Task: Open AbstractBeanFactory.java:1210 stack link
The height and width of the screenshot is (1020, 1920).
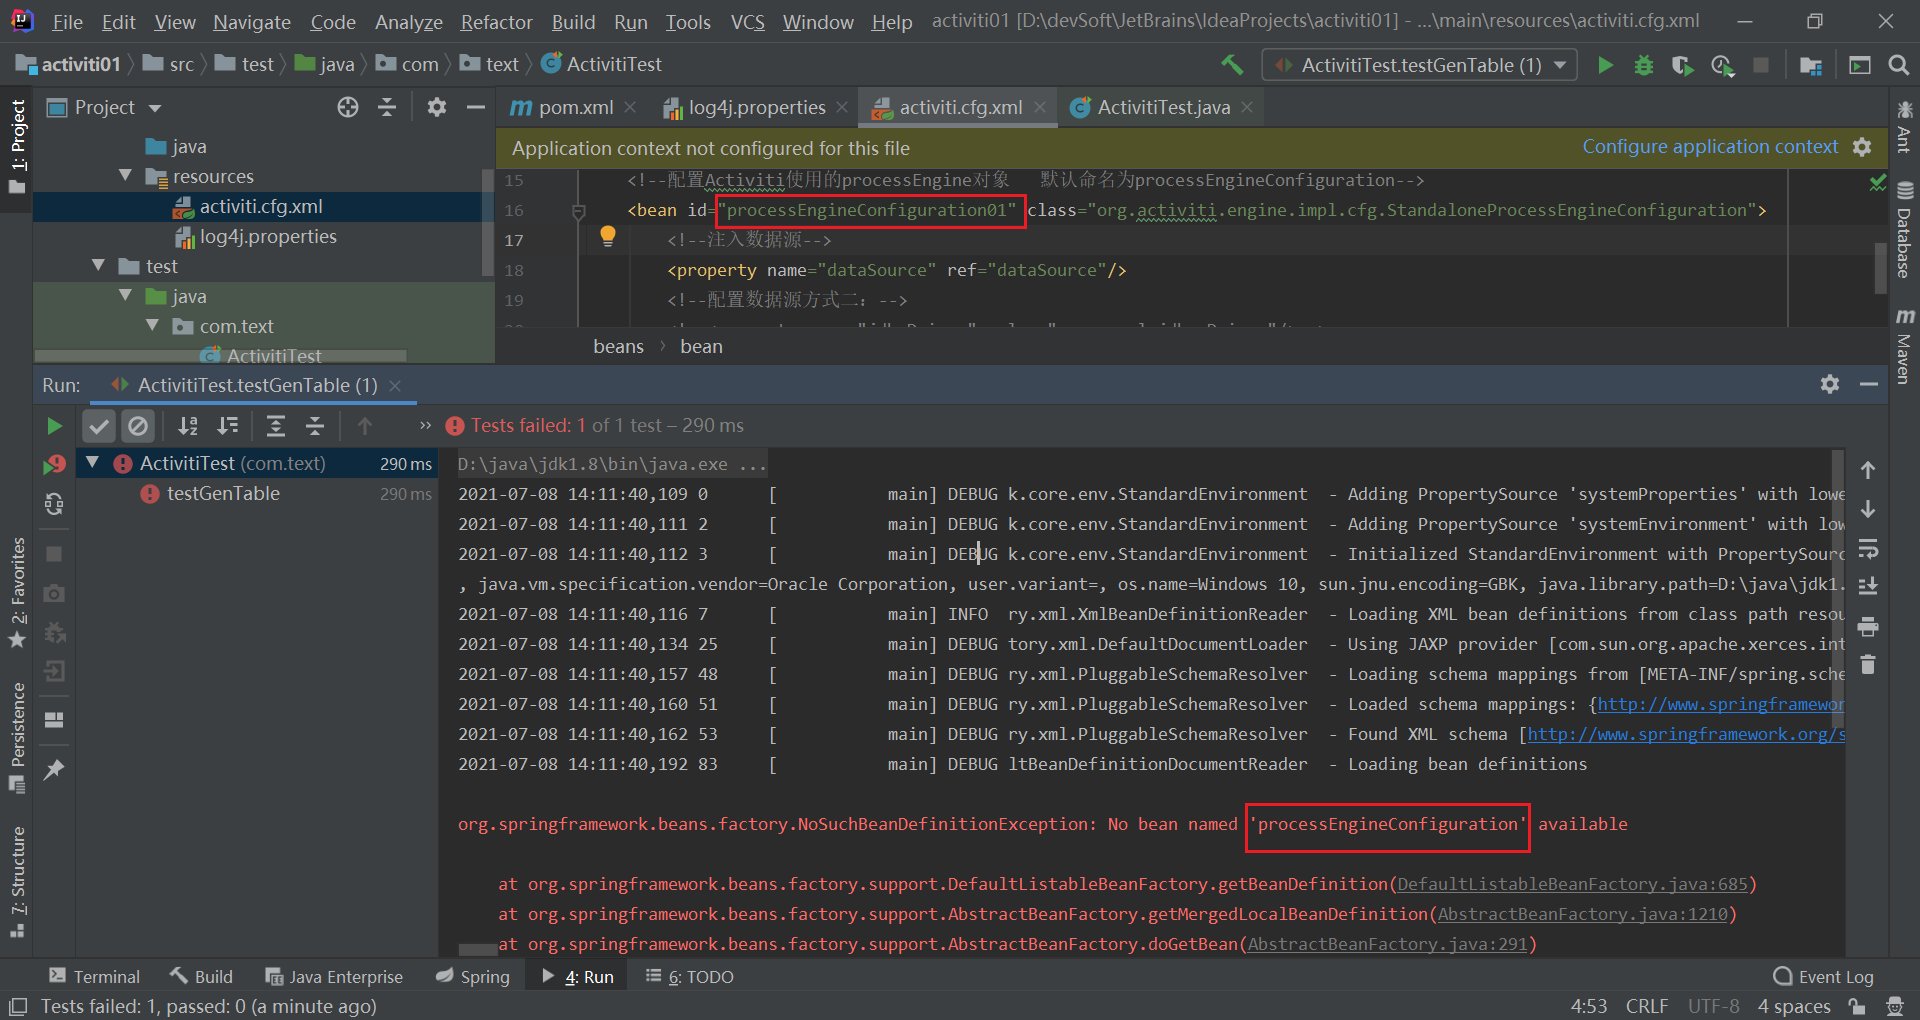Action: (x=1582, y=914)
